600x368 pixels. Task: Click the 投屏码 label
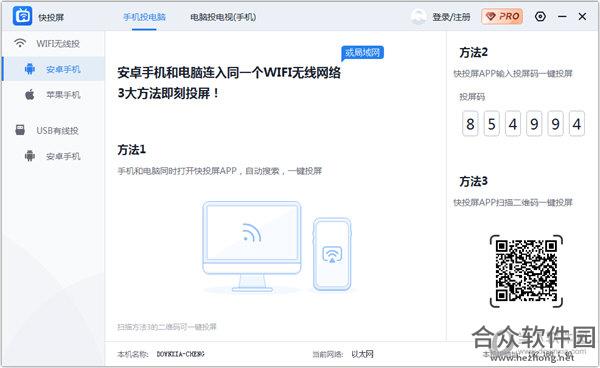pyautogui.click(x=472, y=97)
